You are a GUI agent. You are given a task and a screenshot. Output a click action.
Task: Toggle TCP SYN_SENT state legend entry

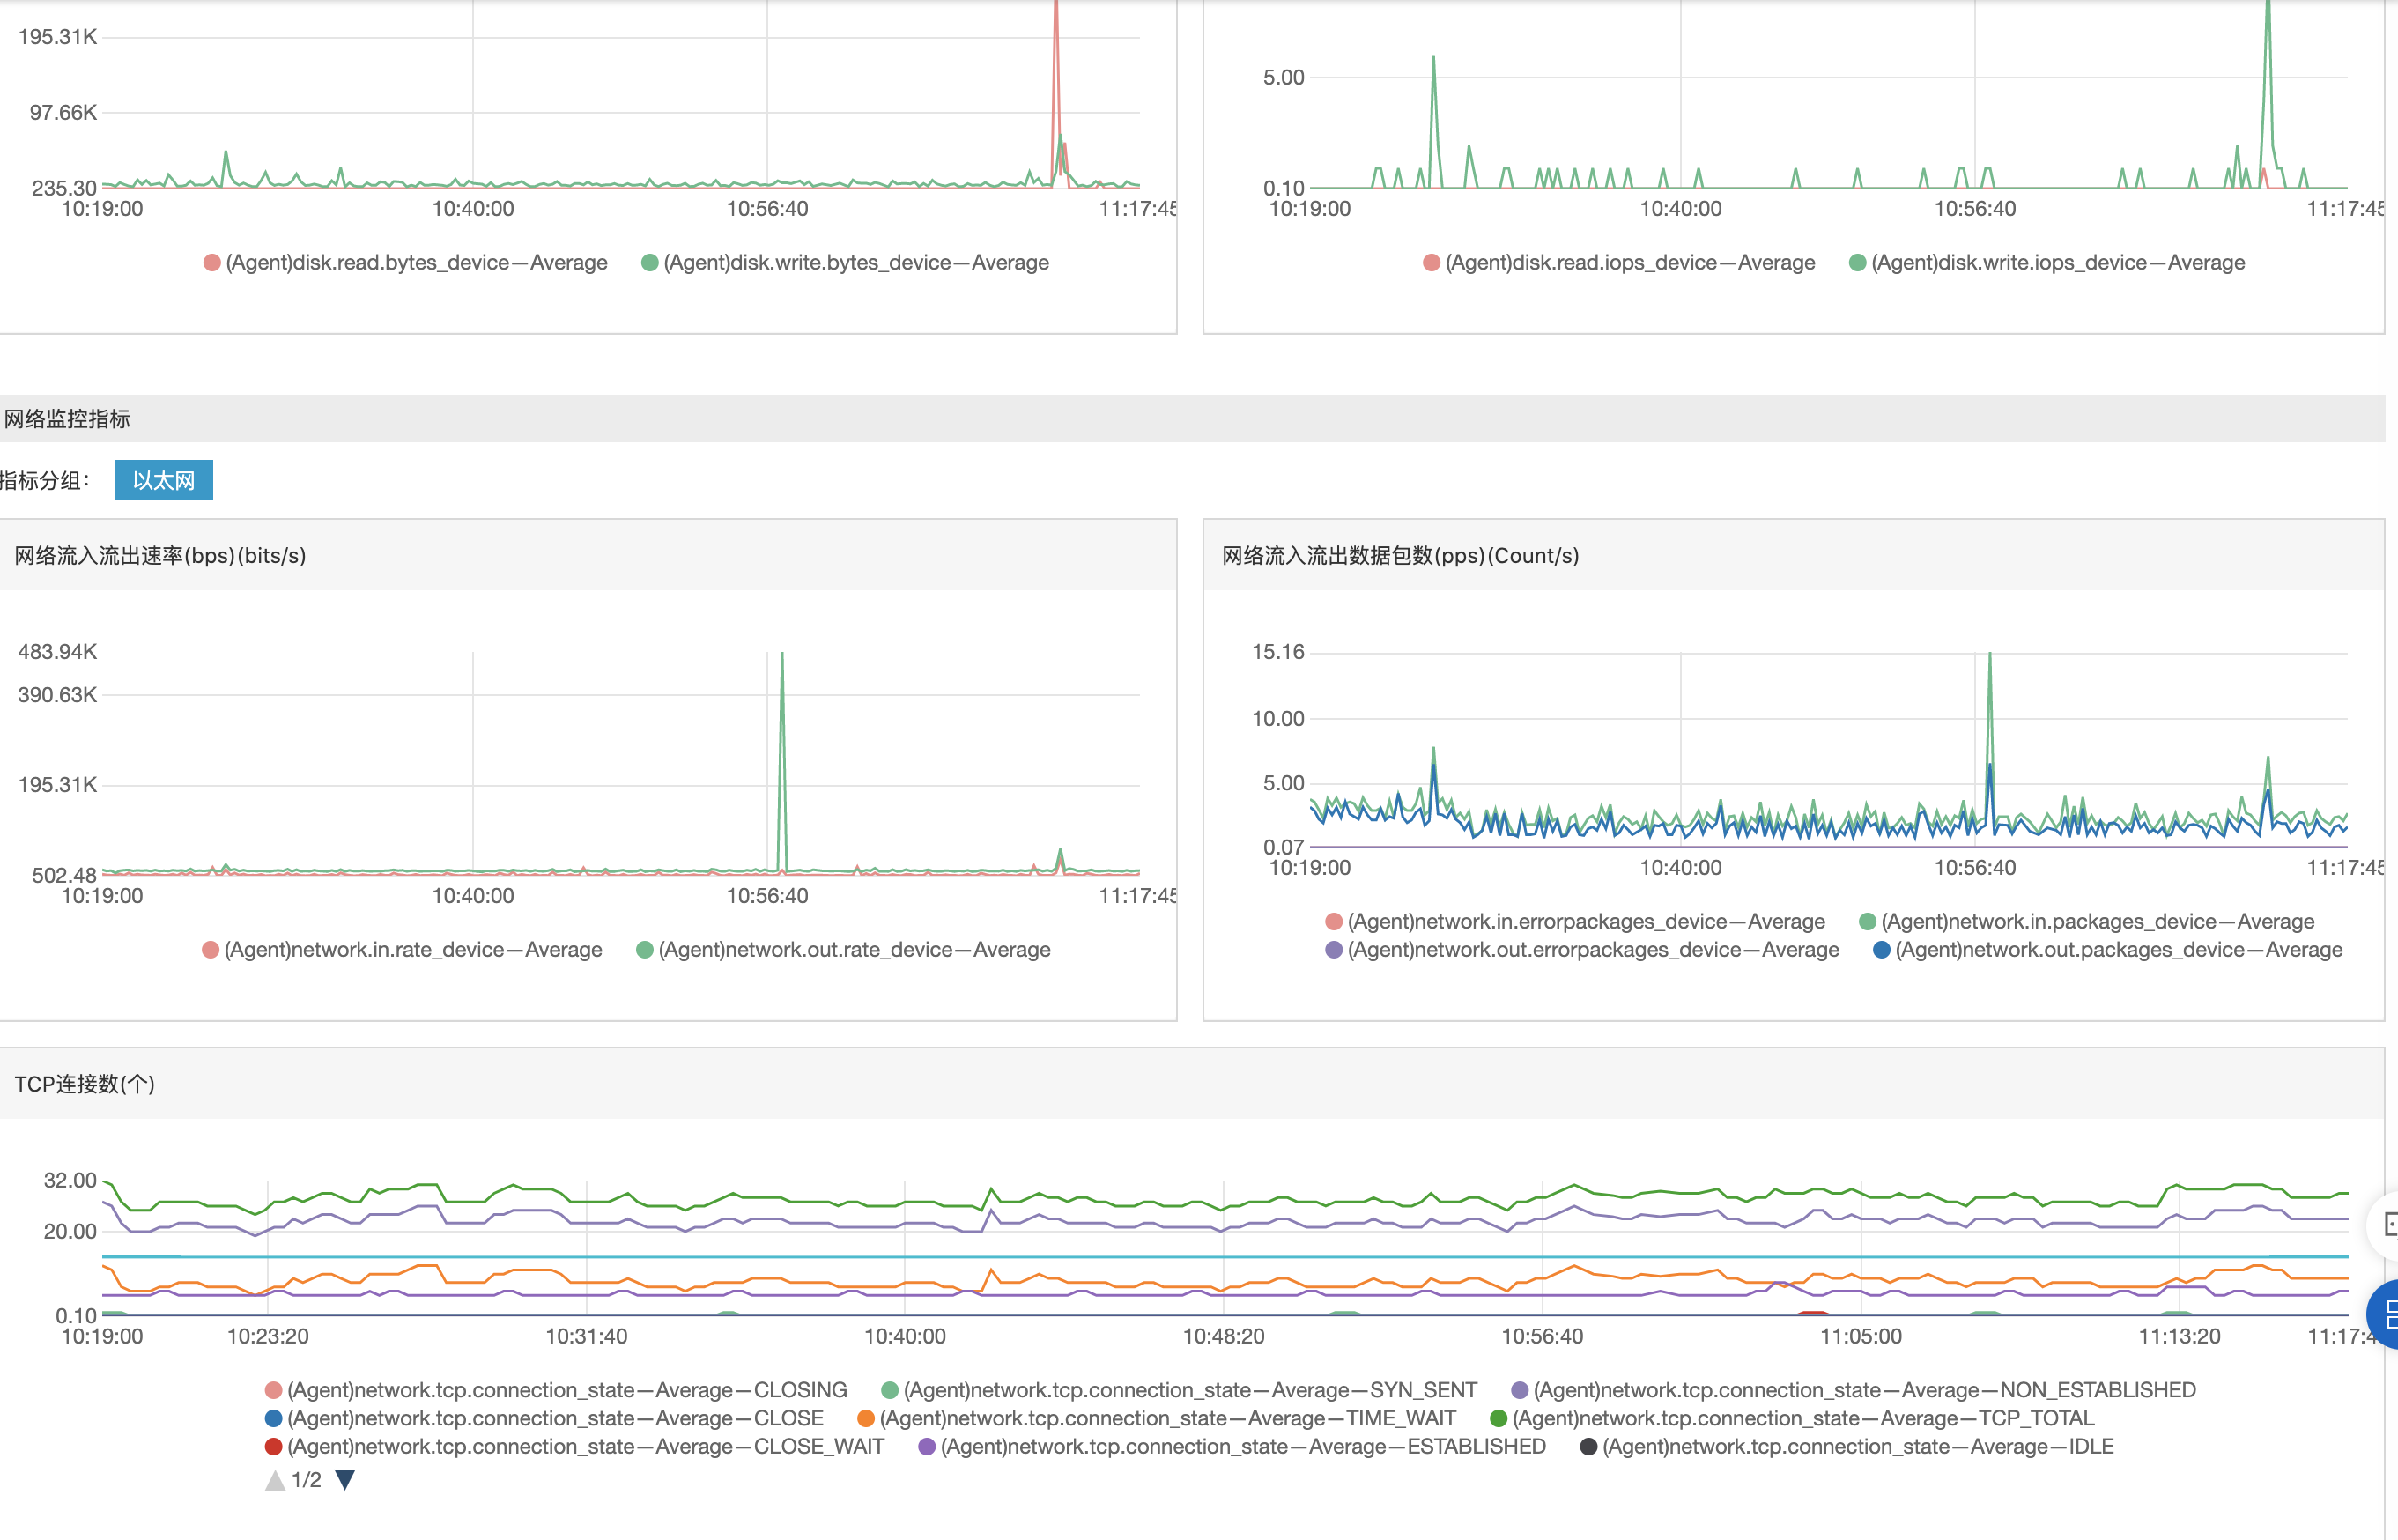1179,1390
